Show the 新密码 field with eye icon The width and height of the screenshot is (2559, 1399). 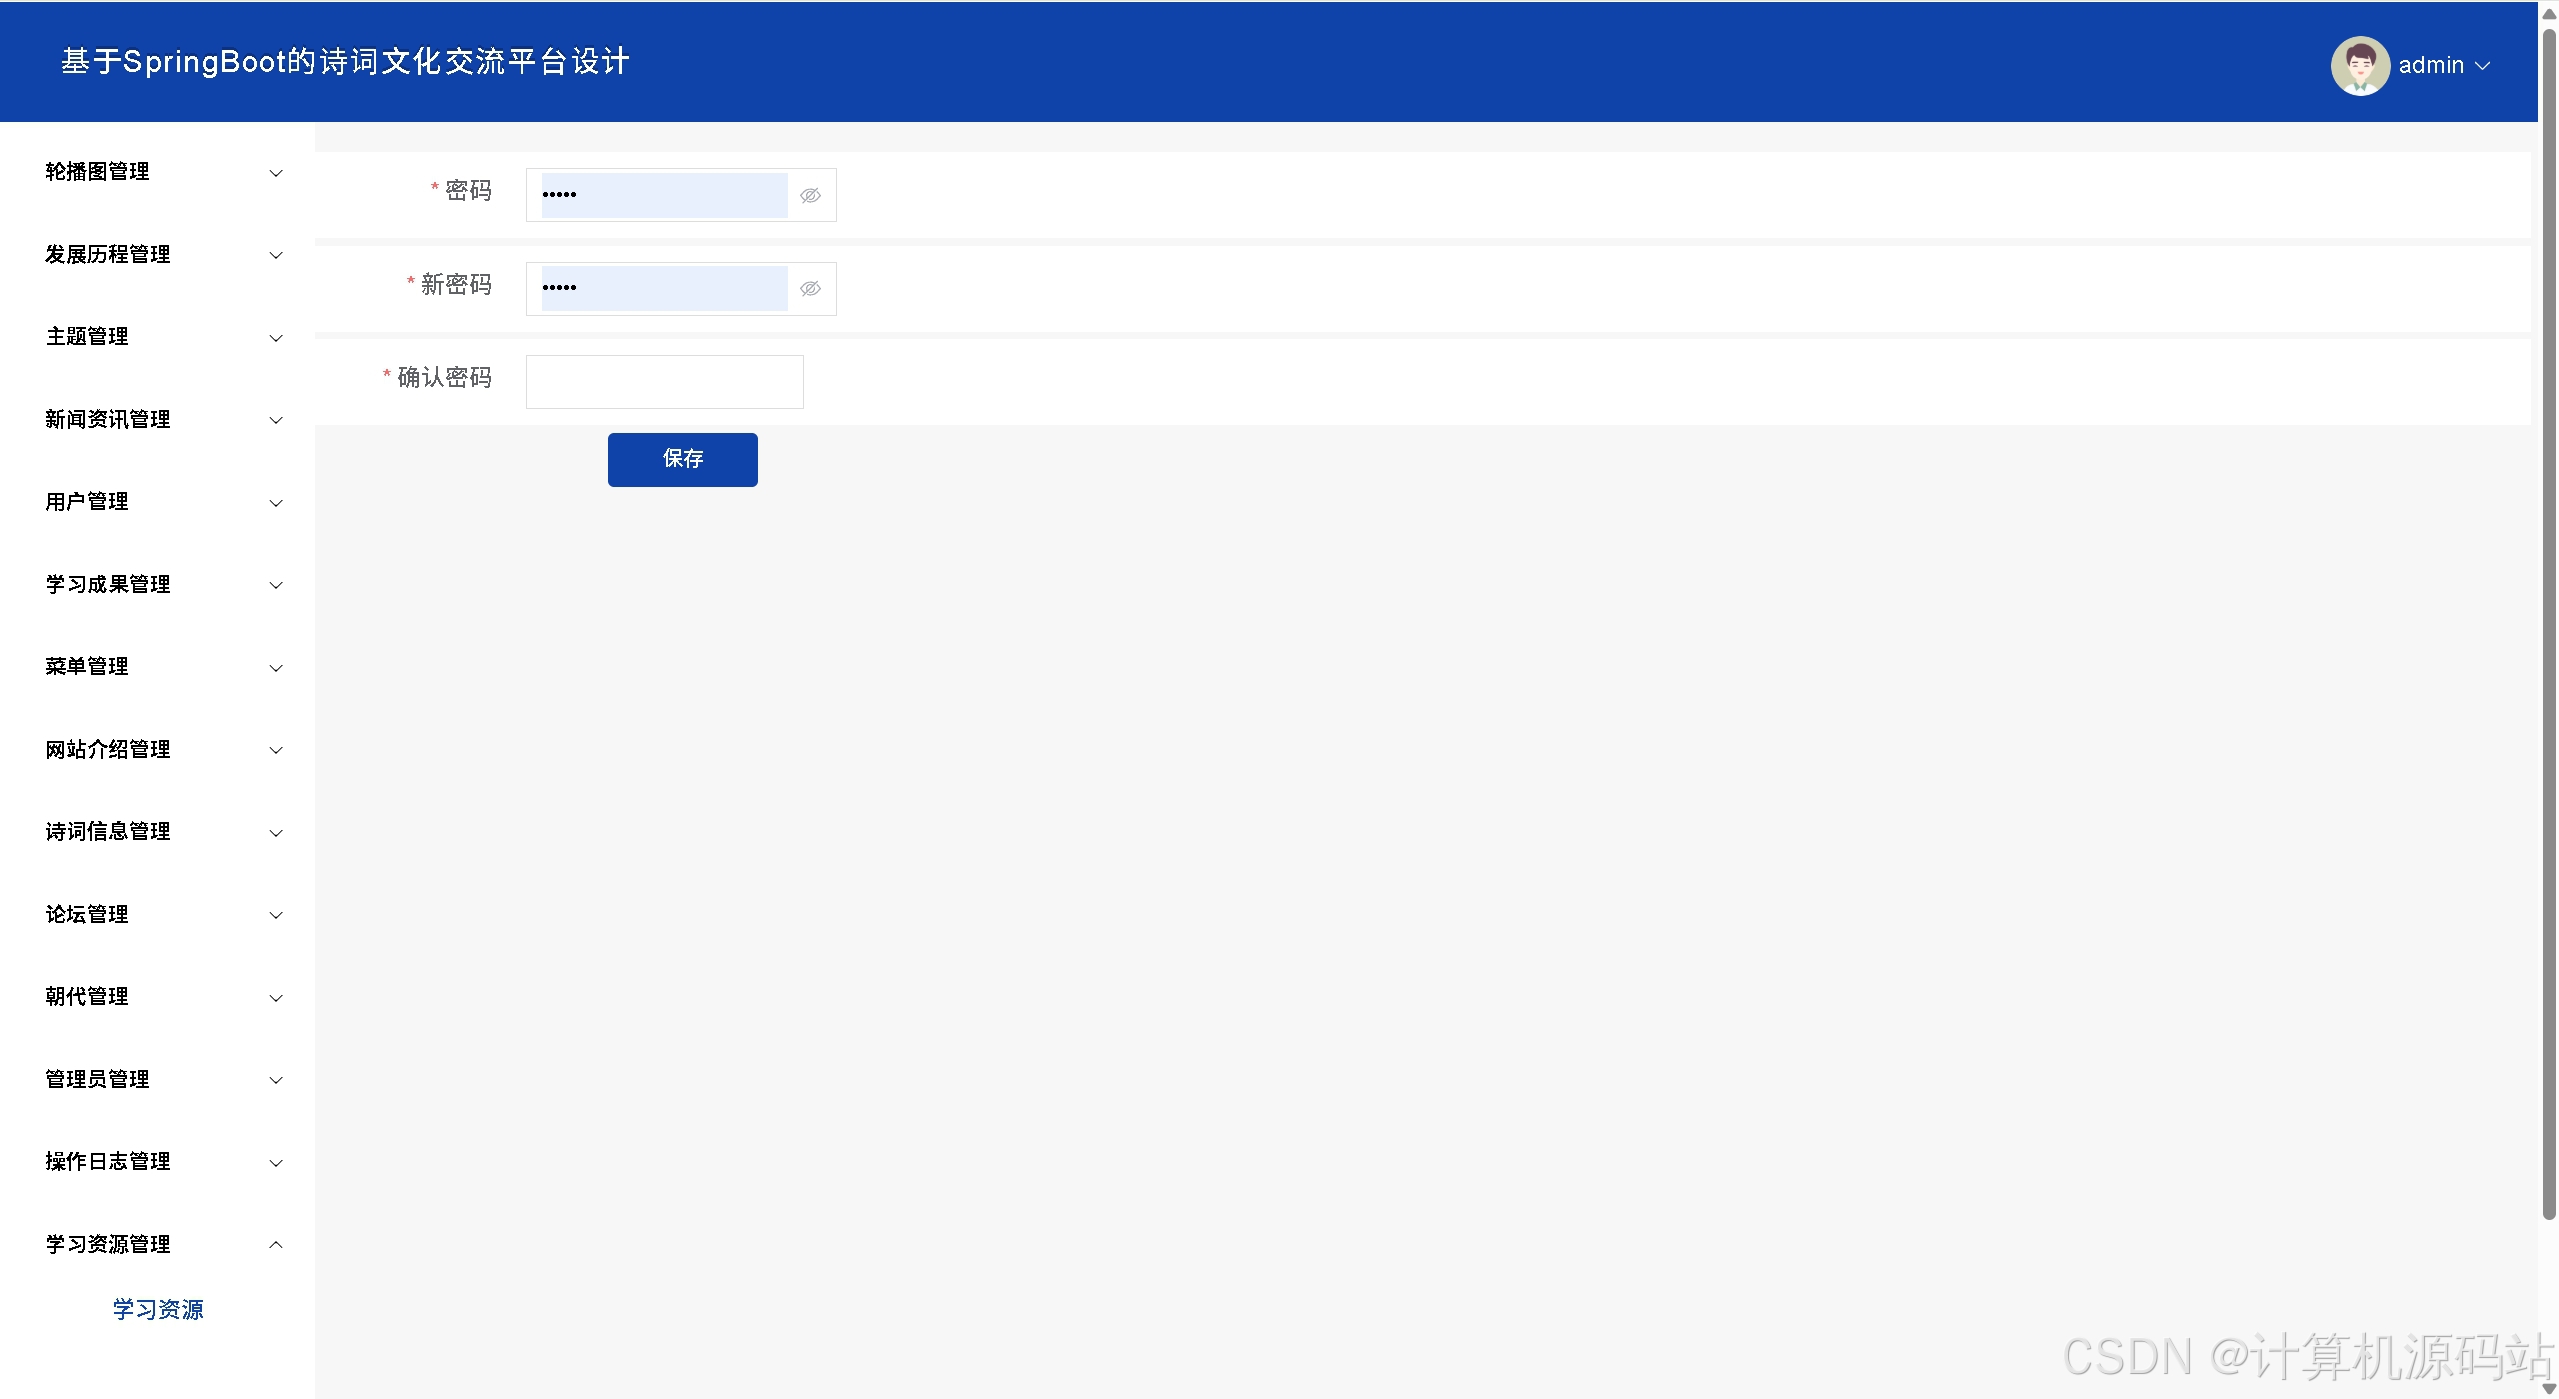click(x=810, y=288)
